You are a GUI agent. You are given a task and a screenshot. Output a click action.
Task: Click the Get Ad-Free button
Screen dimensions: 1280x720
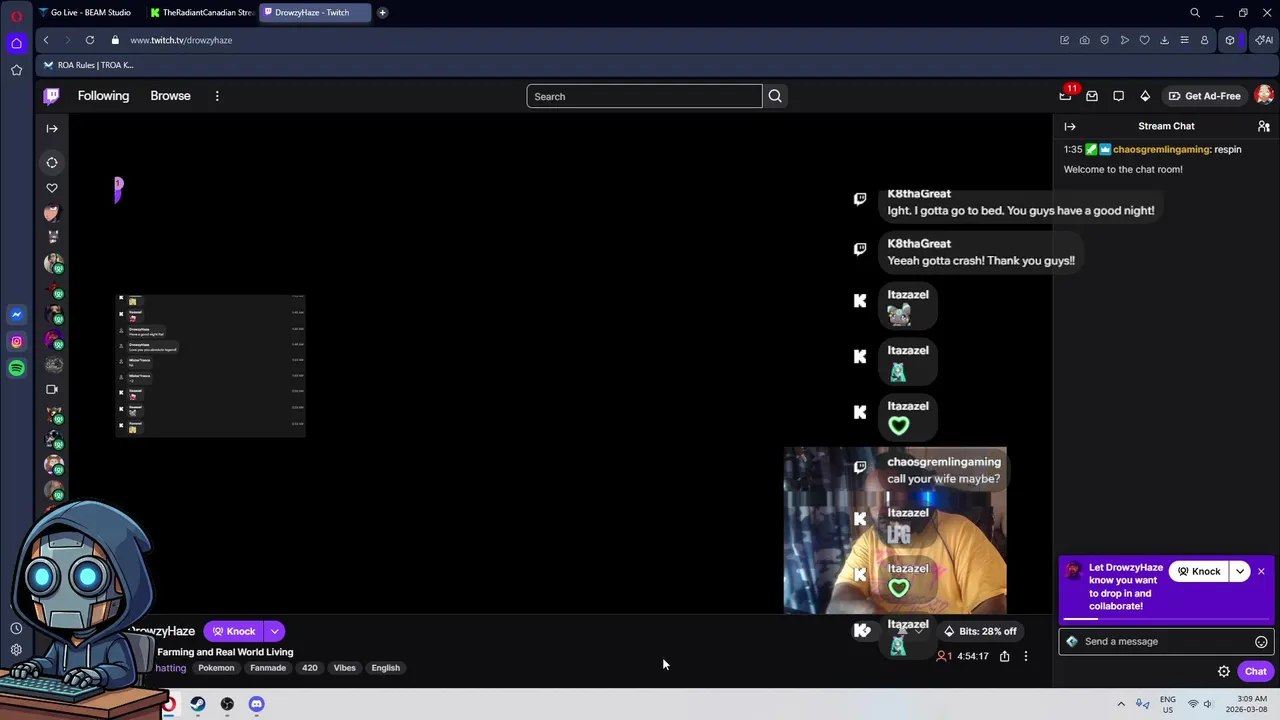(x=1204, y=96)
